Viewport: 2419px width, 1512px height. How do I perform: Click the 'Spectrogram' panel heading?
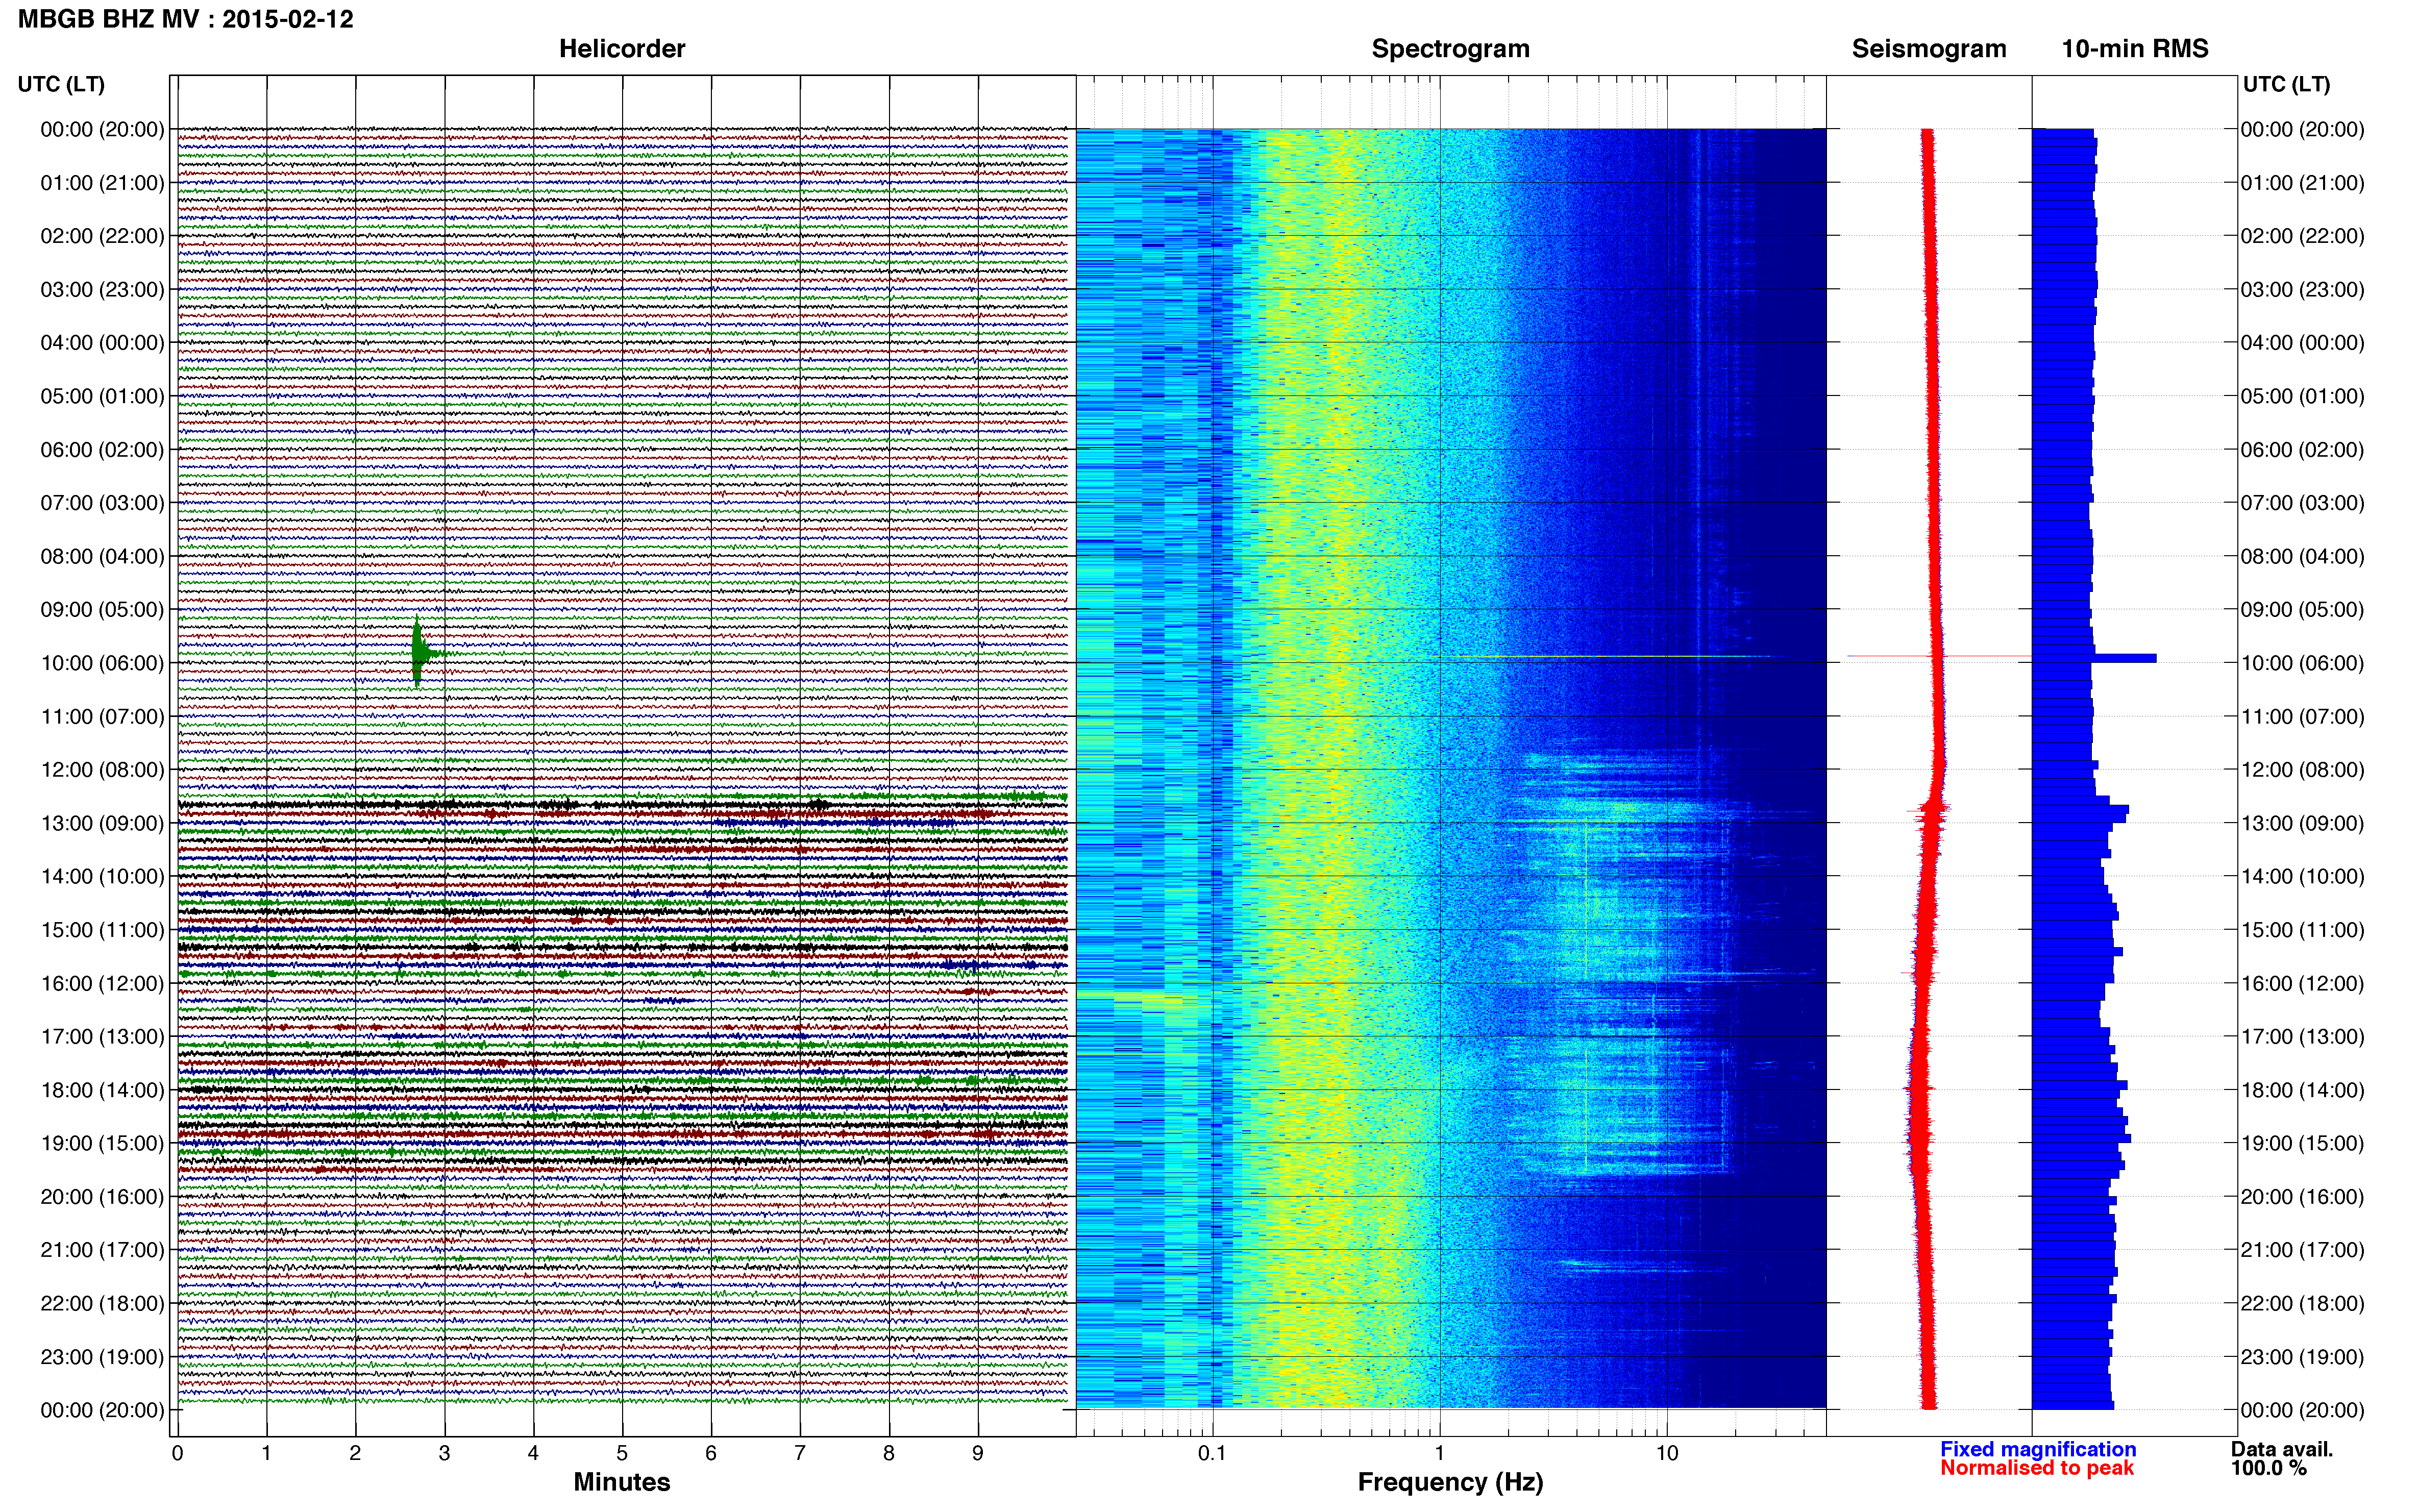(x=1450, y=49)
